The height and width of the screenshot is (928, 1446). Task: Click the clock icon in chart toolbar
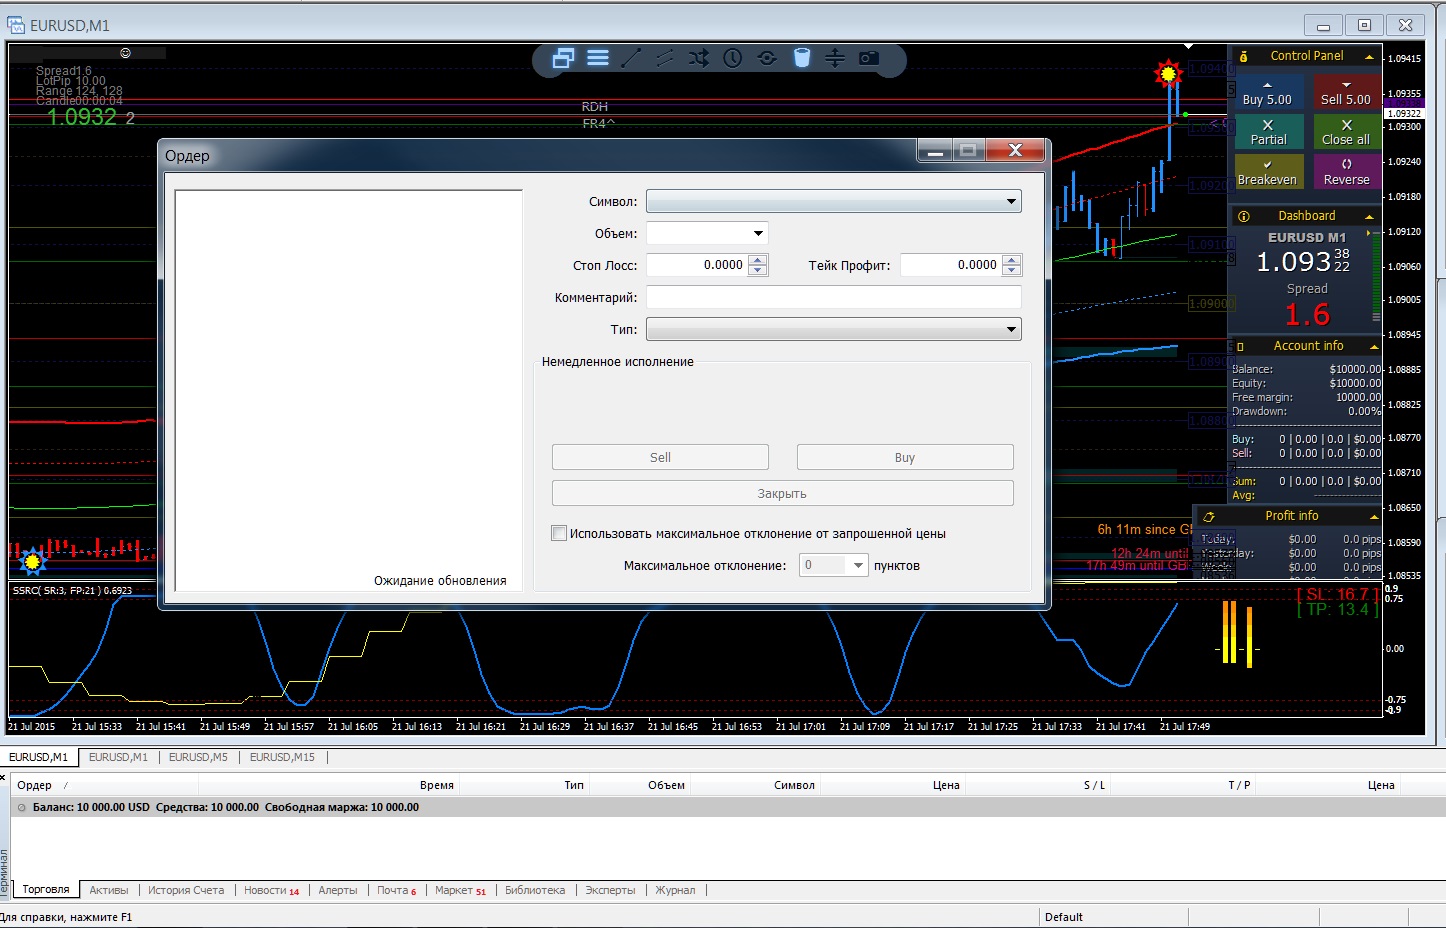(733, 58)
